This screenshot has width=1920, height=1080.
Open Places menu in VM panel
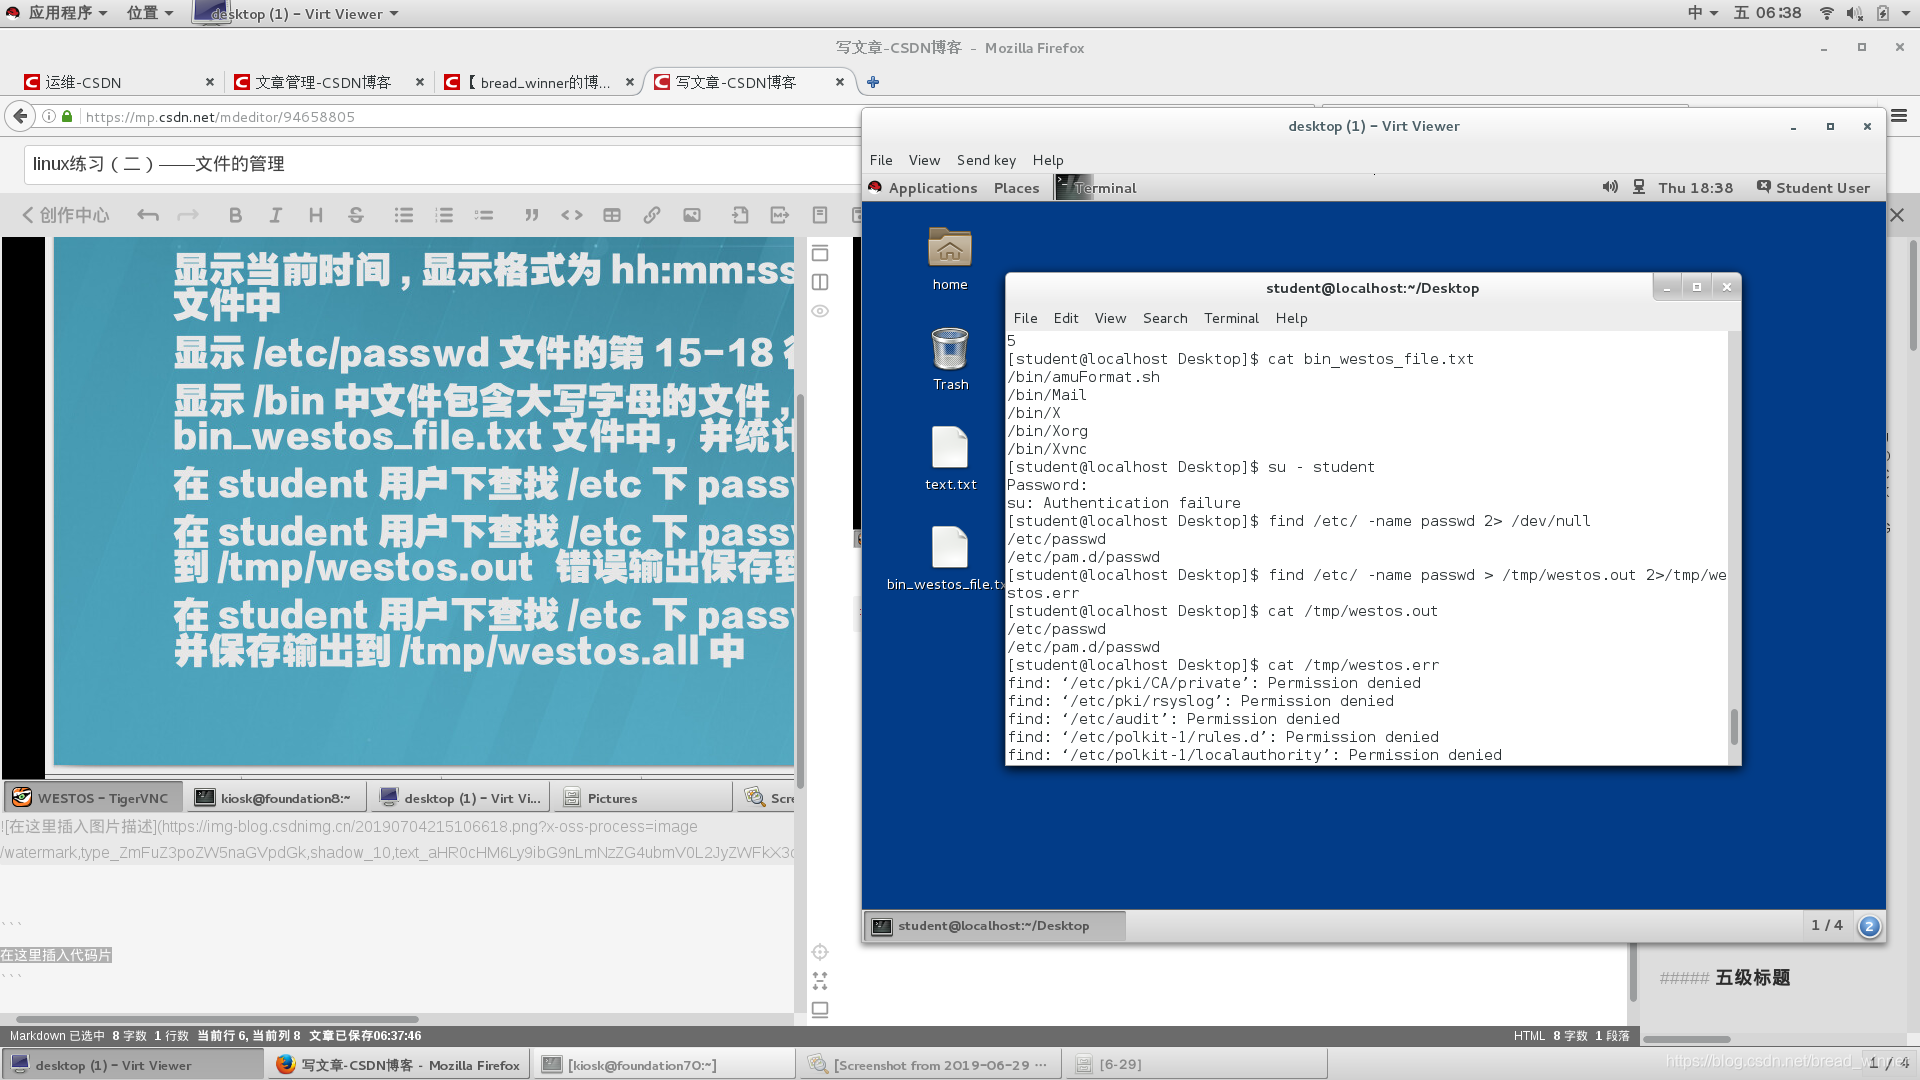point(1016,187)
